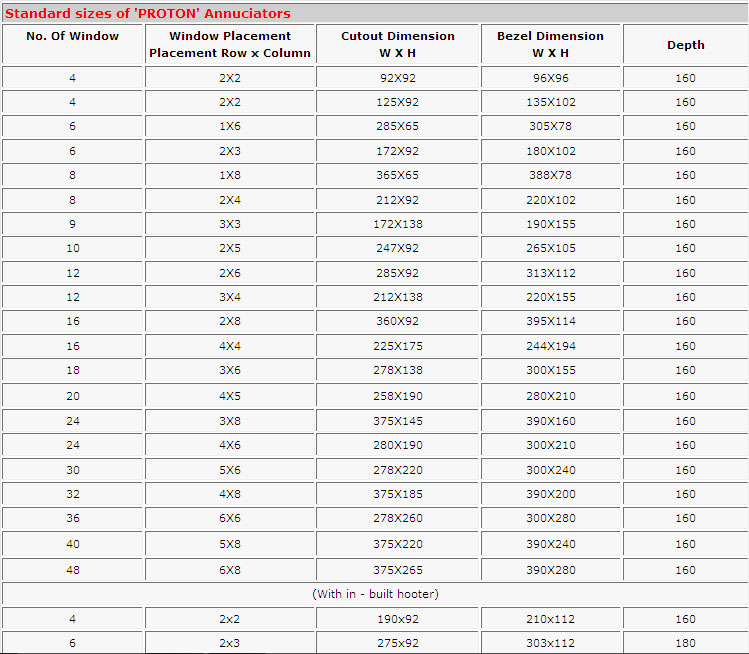Click the placement cell 3X4
This screenshot has height=654, width=749.
coord(230,297)
